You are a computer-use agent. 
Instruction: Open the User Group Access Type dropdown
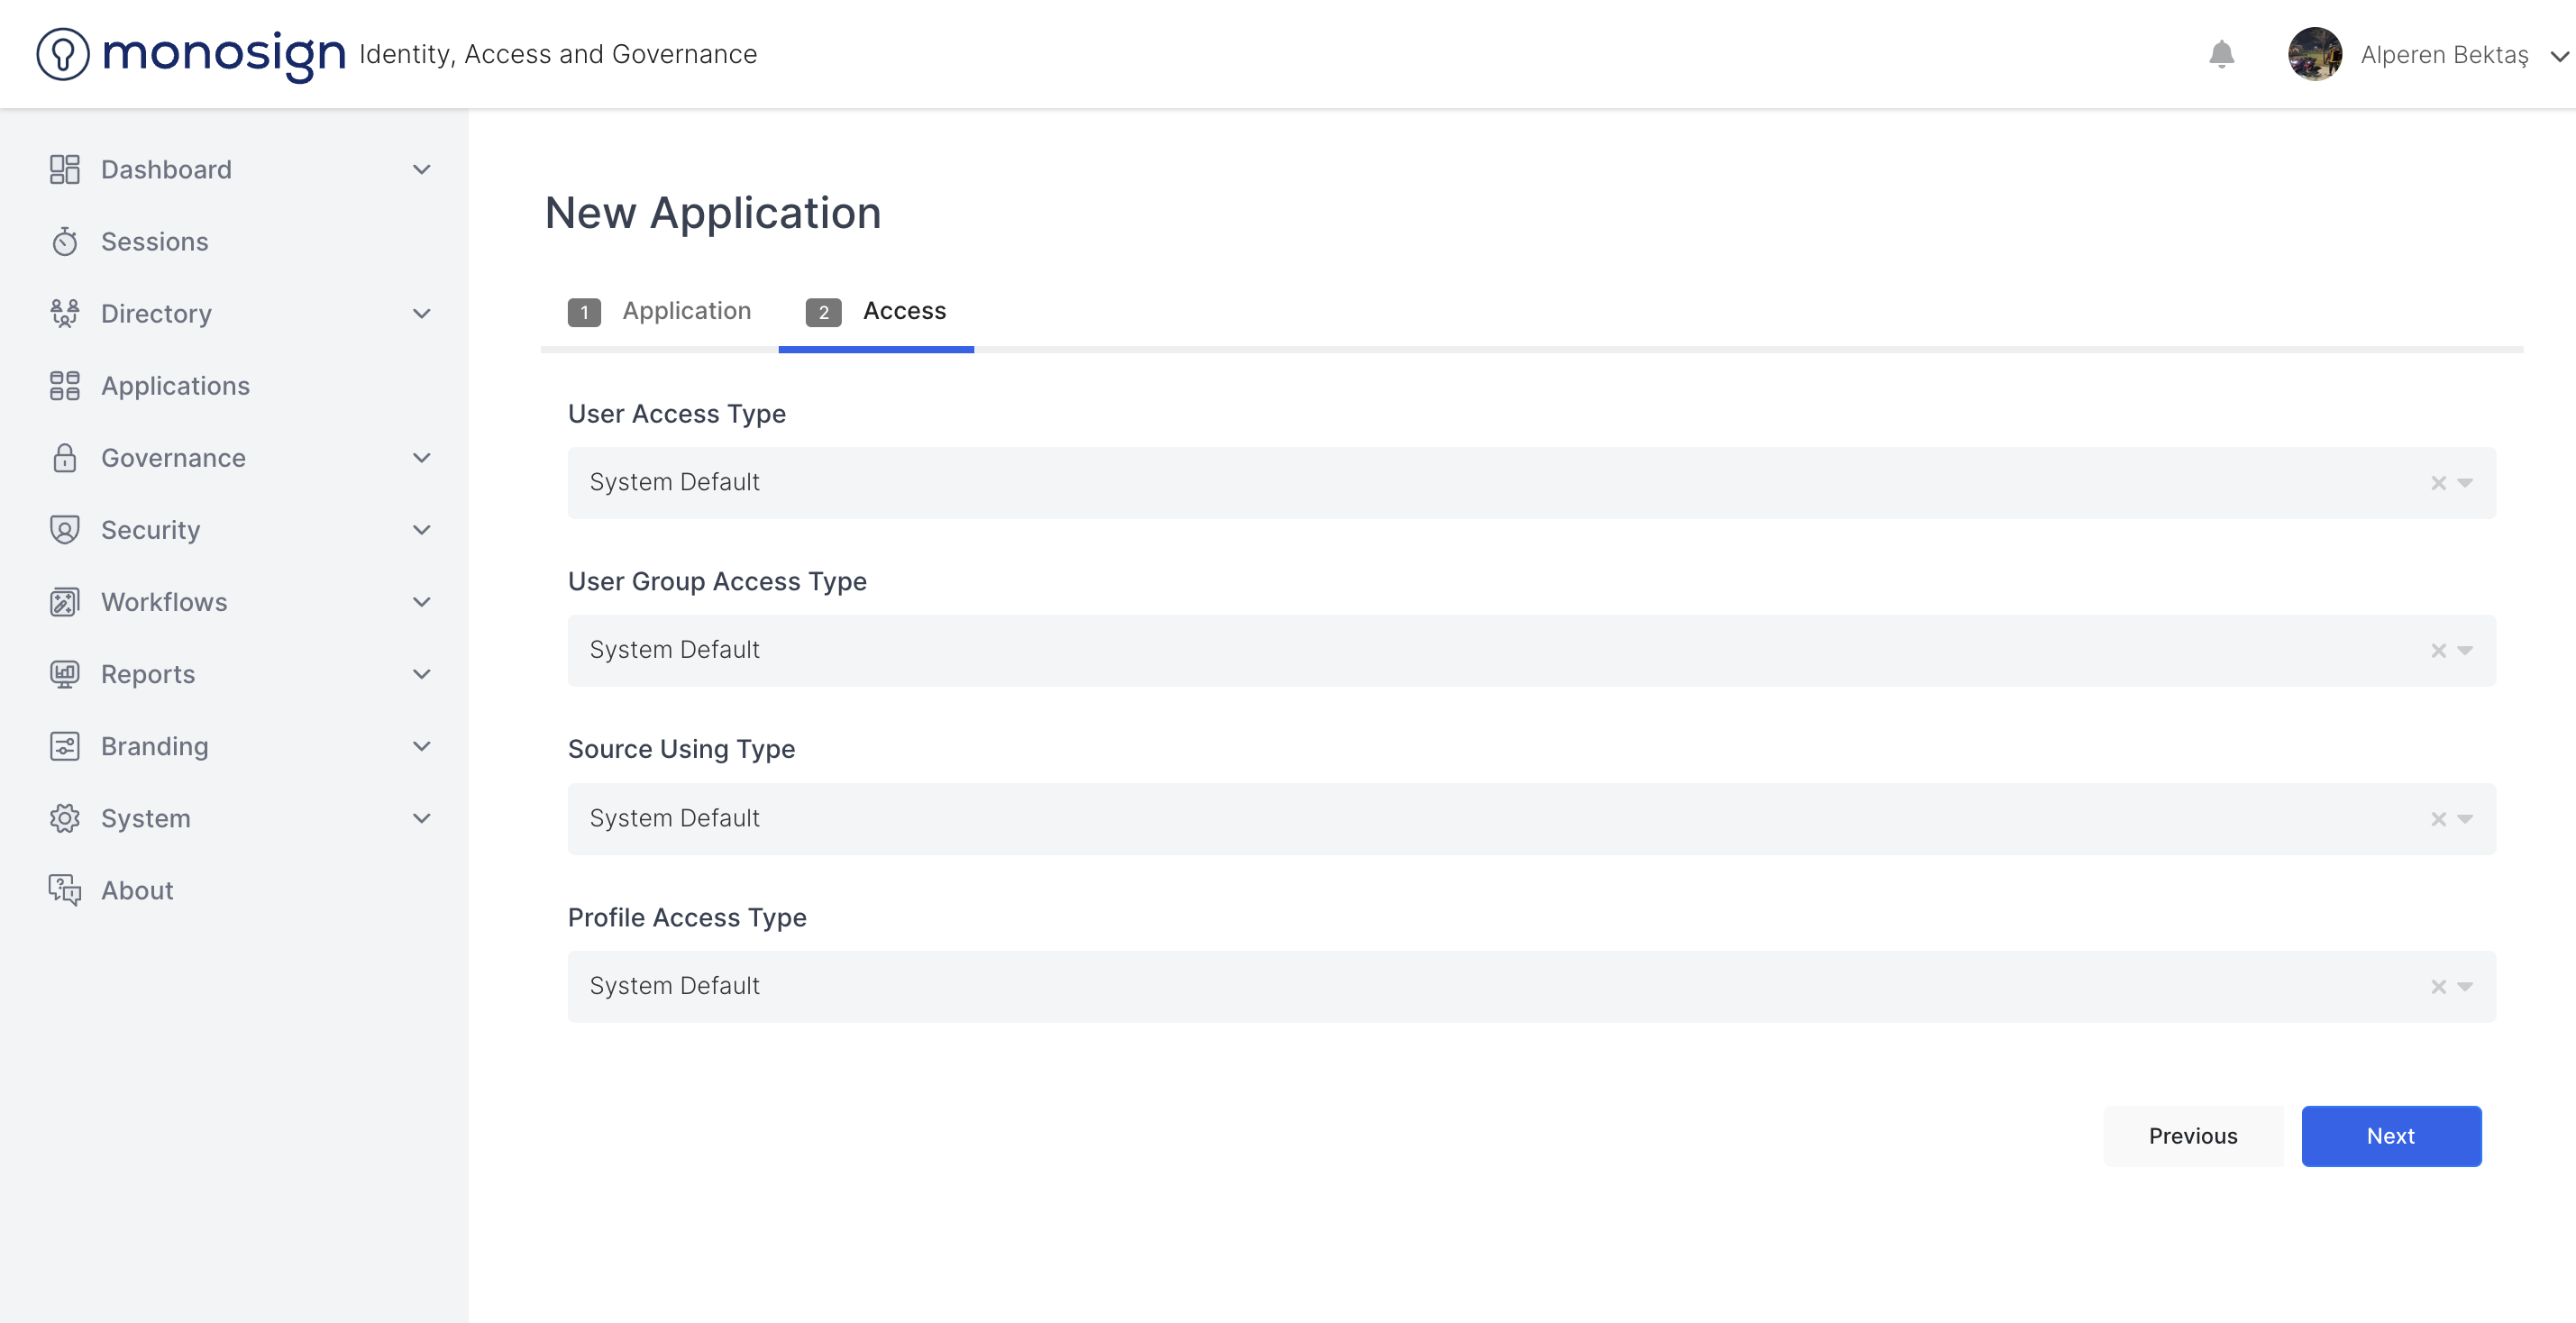pos(2465,651)
